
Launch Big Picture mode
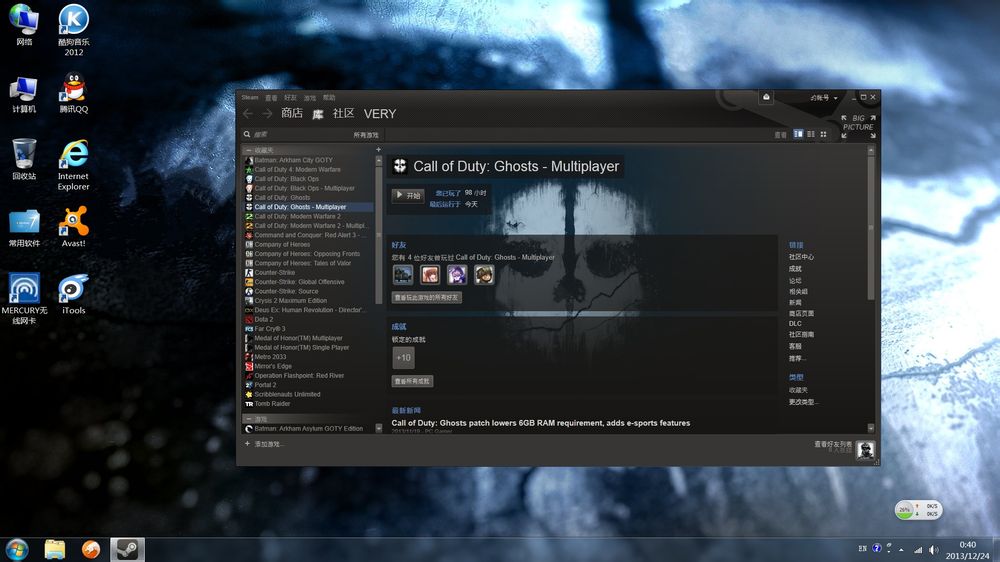[x=858, y=126]
